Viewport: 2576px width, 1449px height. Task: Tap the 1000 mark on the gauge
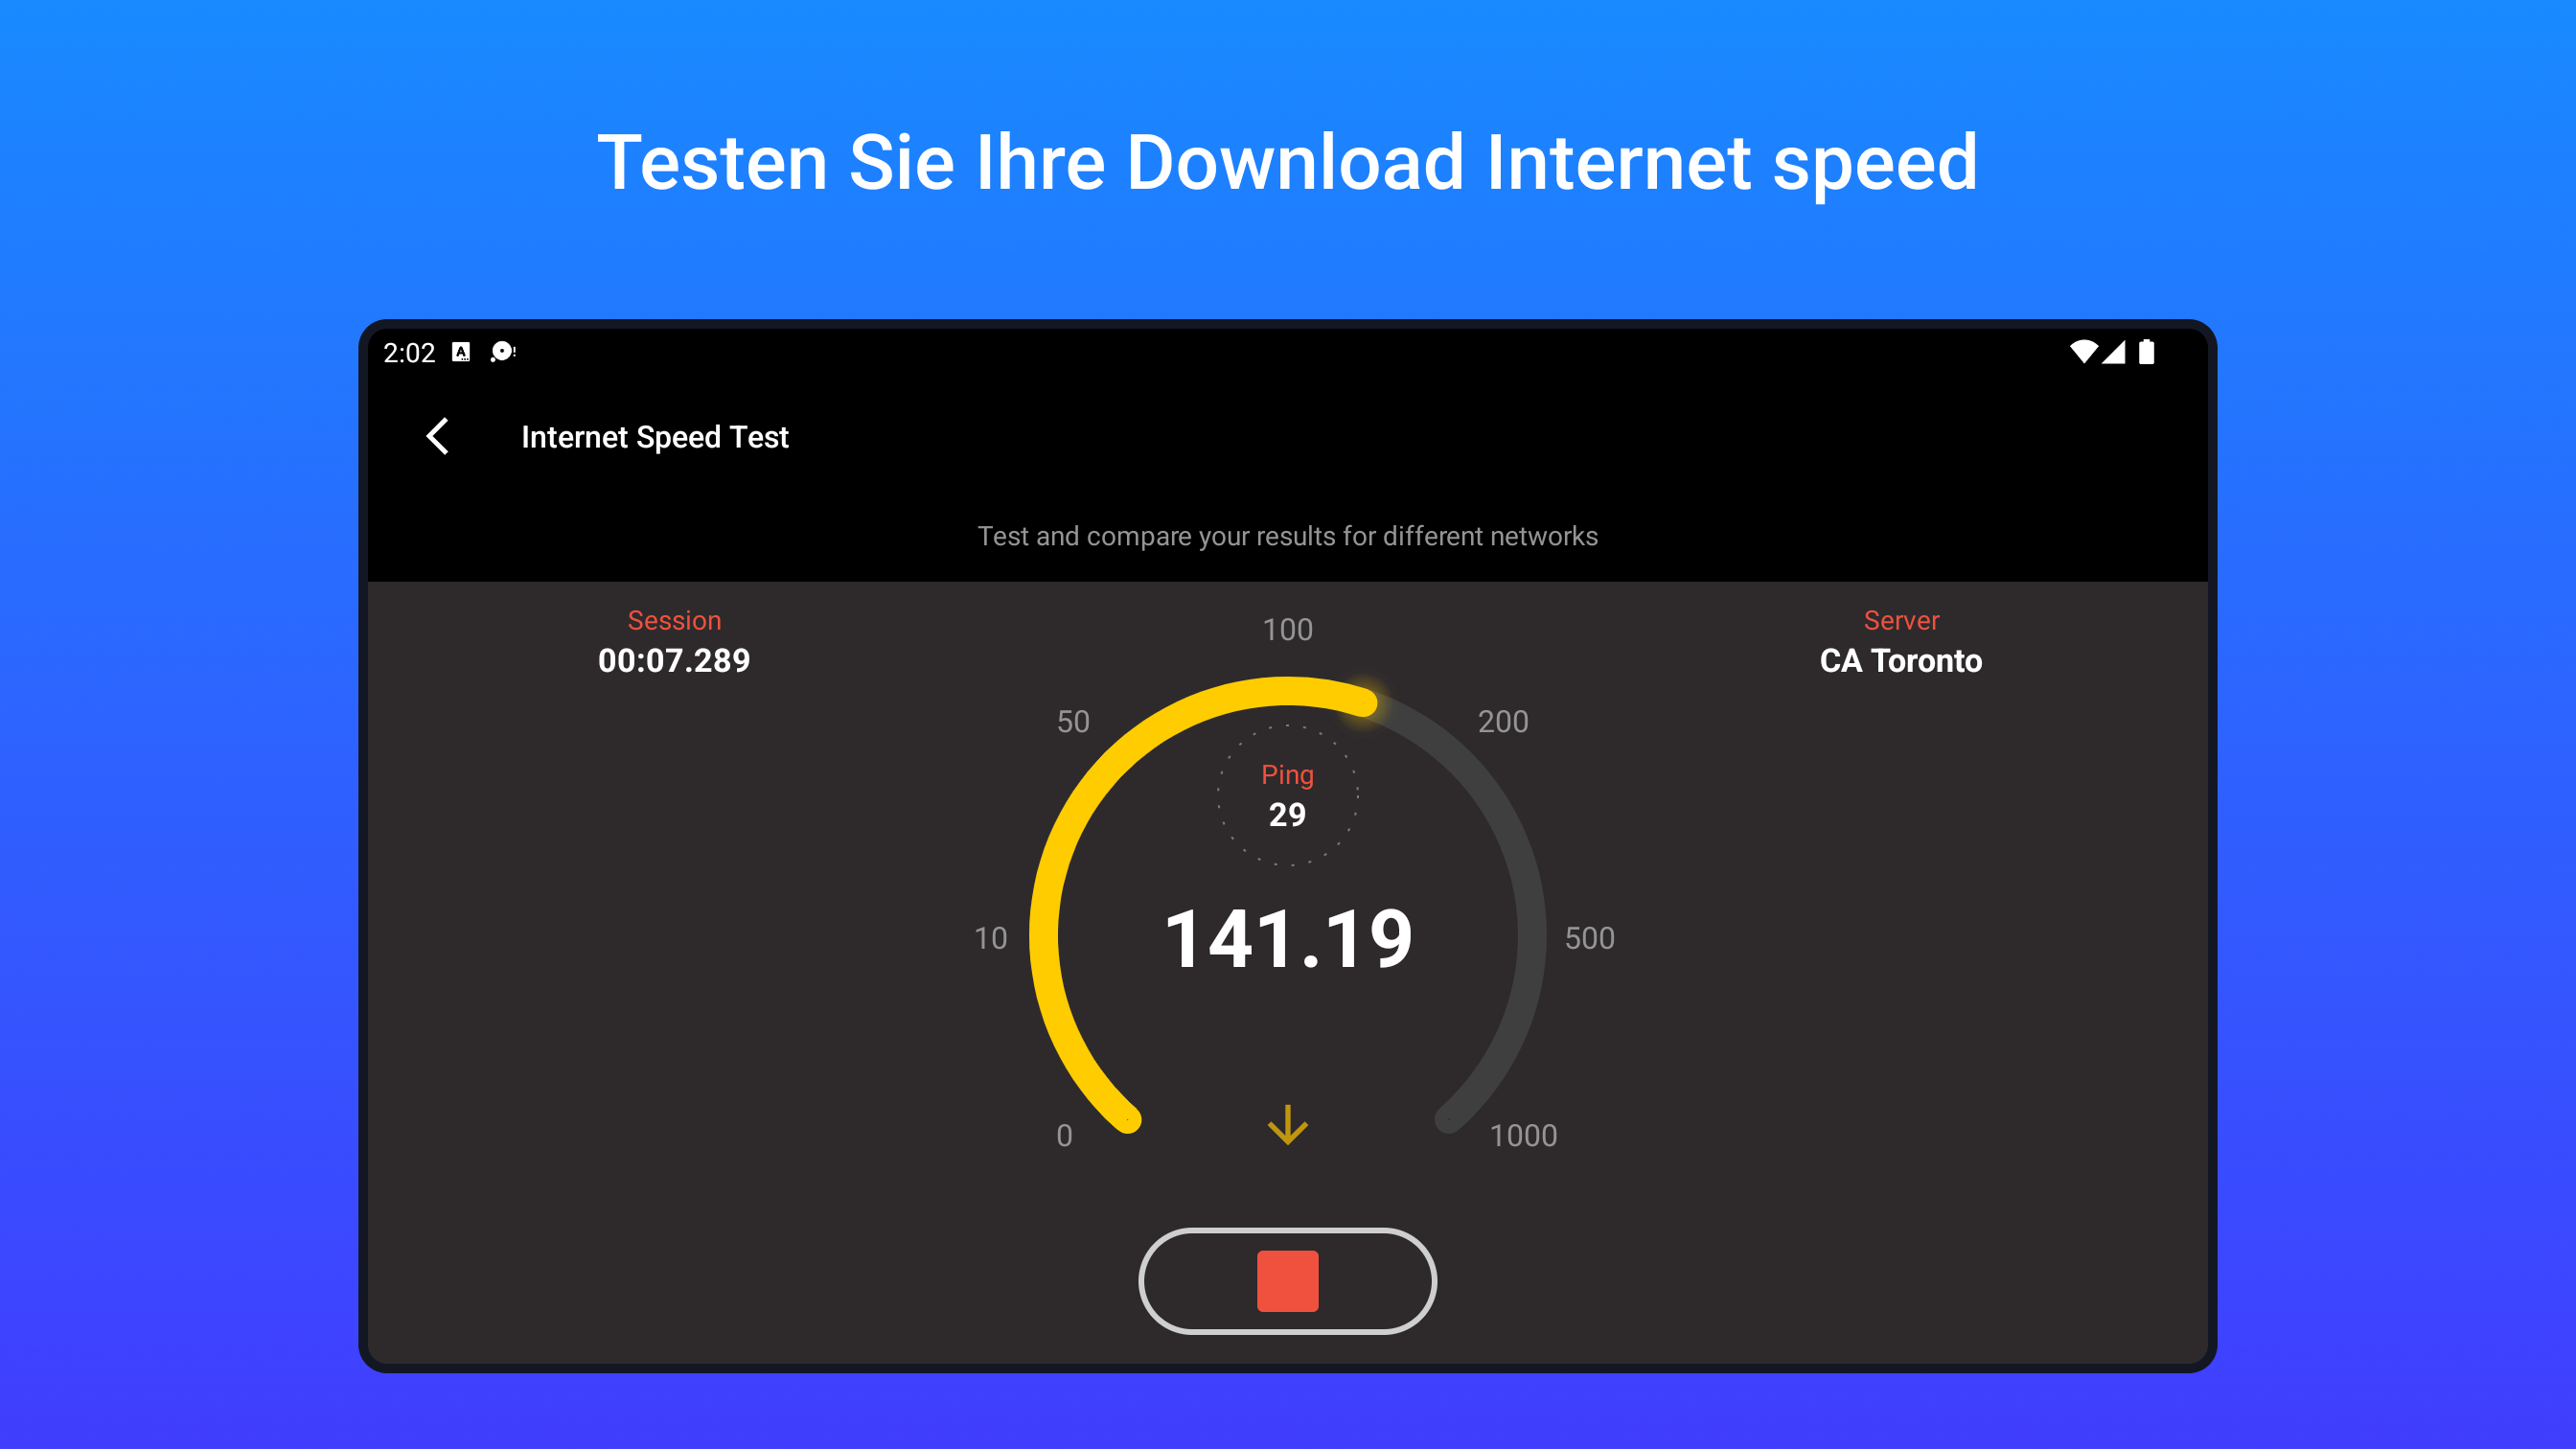click(1523, 1135)
